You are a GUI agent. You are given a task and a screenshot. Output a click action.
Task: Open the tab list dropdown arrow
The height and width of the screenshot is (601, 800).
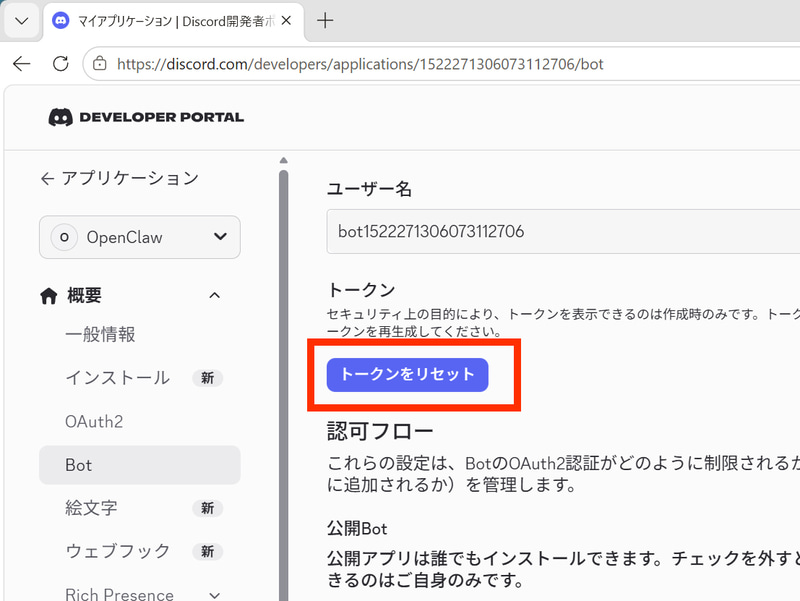[x=21, y=21]
